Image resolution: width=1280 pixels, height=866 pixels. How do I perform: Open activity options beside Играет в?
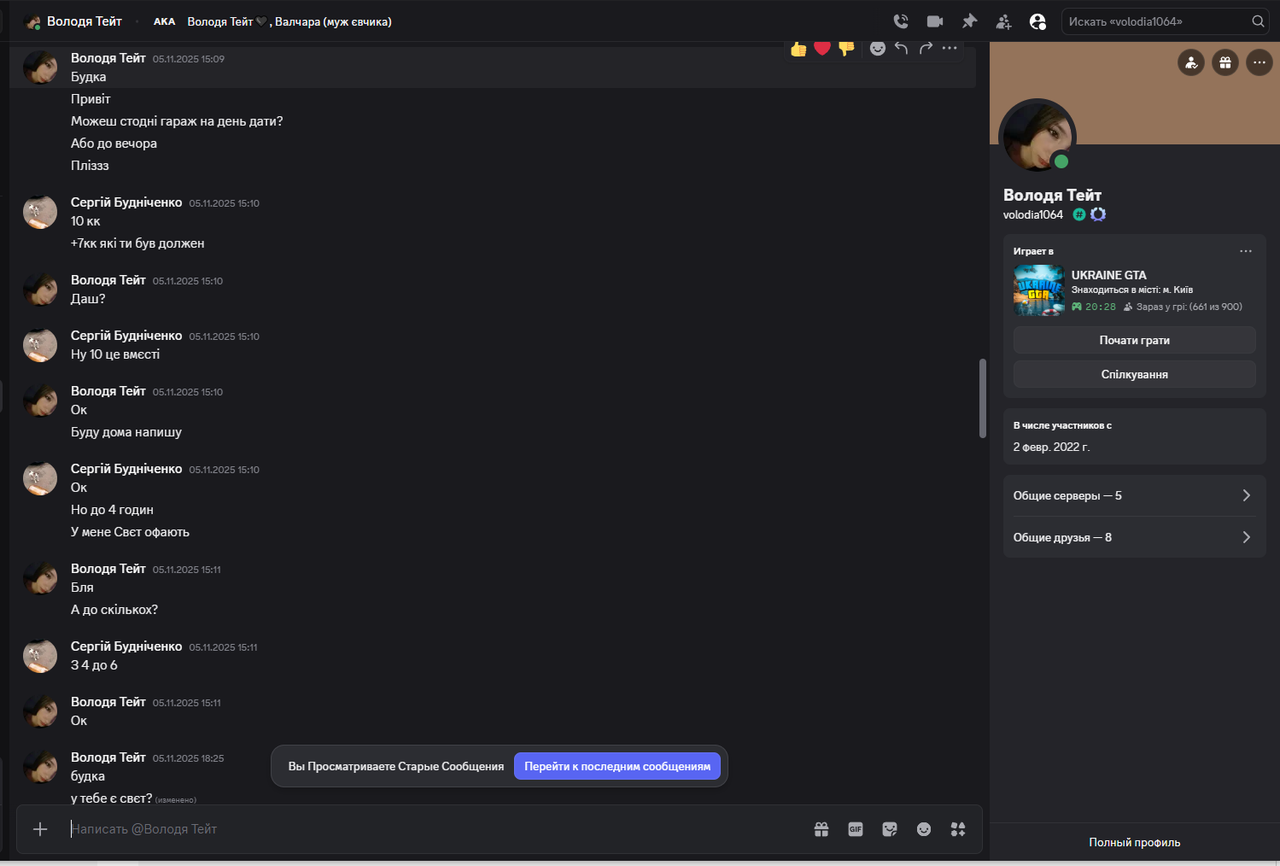click(x=1245, y=251)
